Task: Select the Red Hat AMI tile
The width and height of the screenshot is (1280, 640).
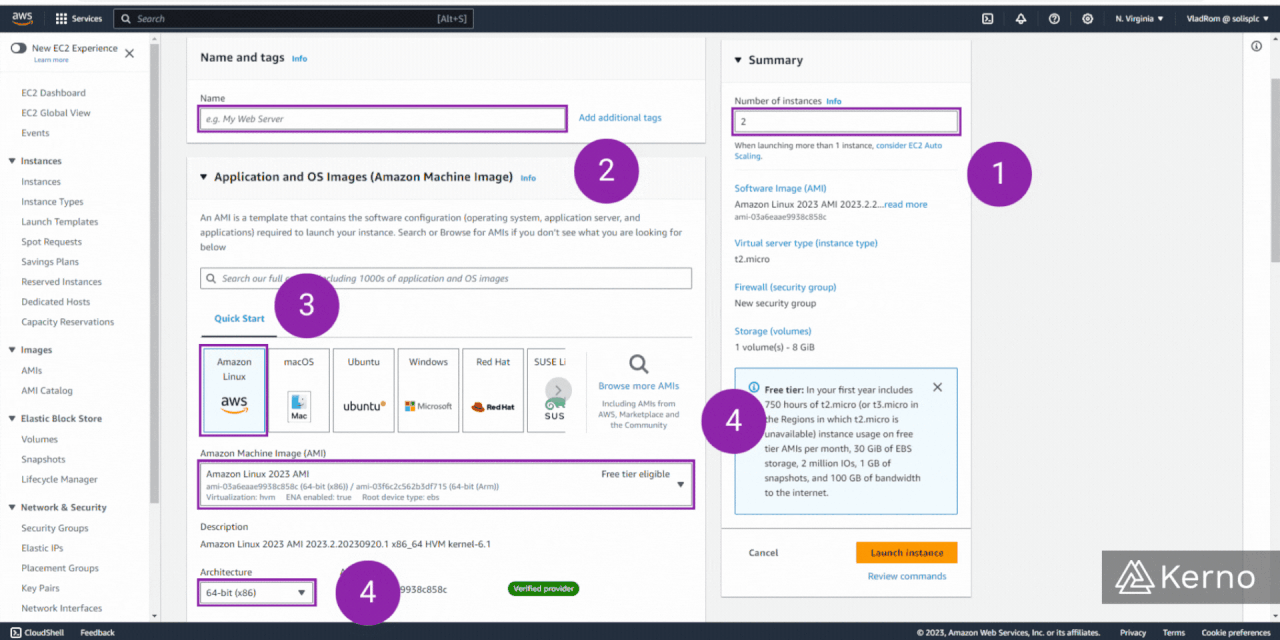Action: 493,390
